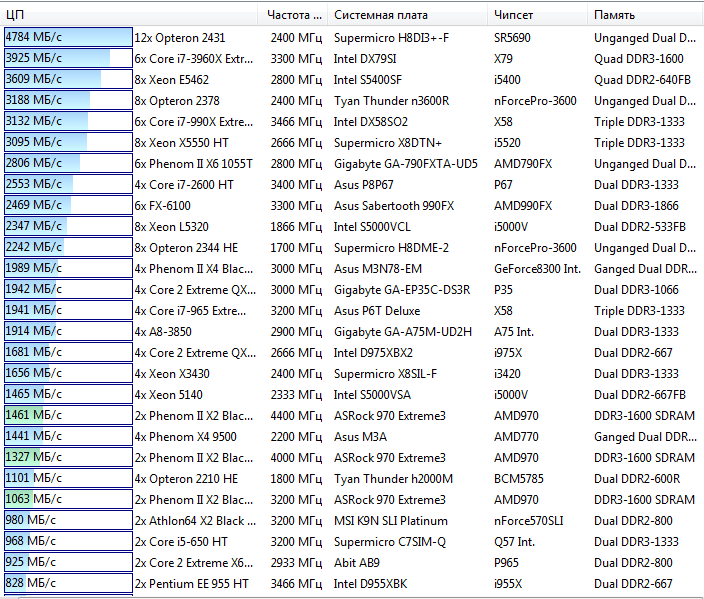This screenshot has width=704, height=599.
Task: Click the SR5690 chipset cell
Action: pos(512,38)
